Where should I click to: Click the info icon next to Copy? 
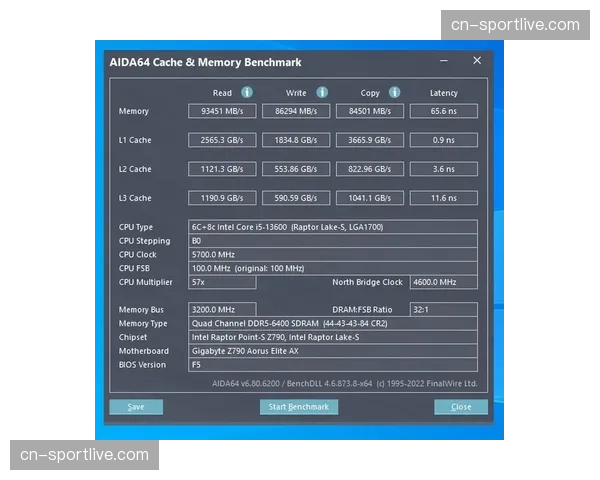point(394,93)
